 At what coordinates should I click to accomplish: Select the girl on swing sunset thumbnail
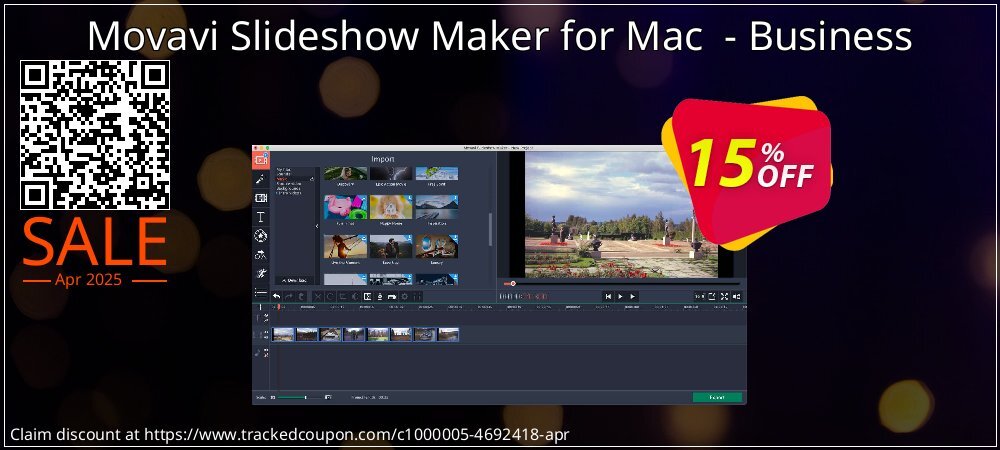(346, 247)
